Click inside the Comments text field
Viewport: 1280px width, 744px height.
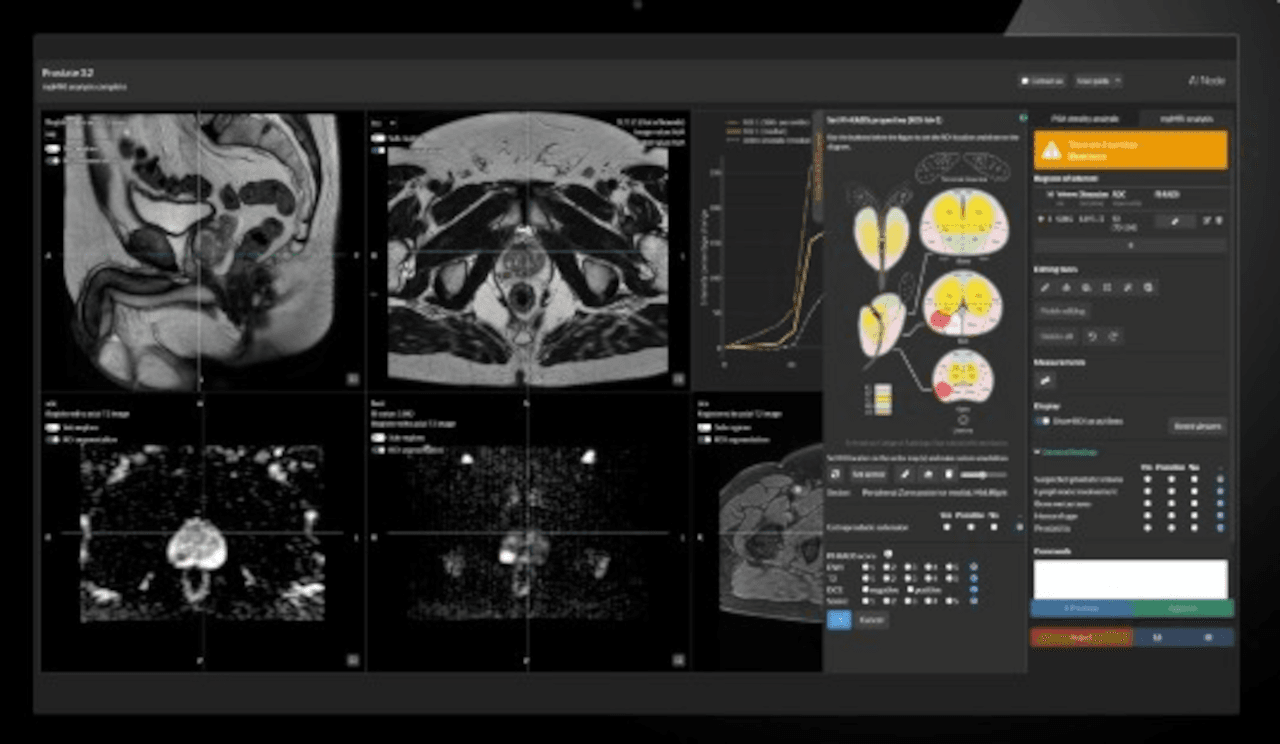pos(1130,578)
